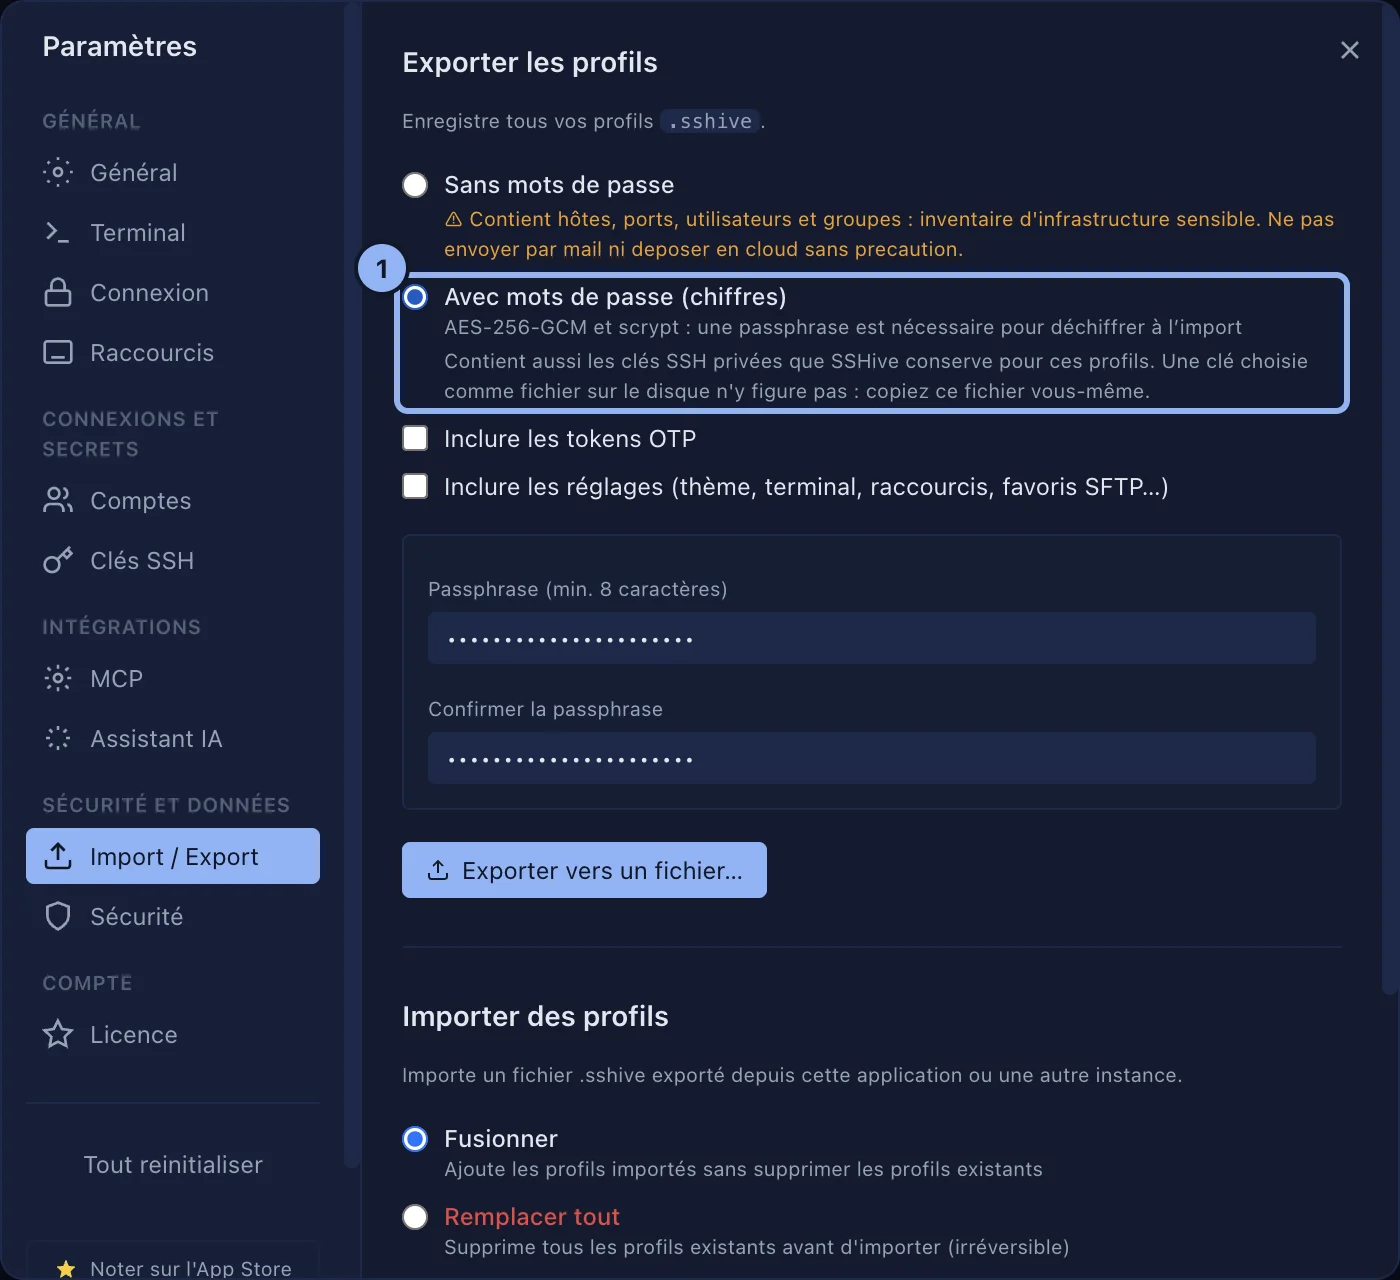This screenshot has width=1400, height=1280.
Task: Switch to the Import / Export section
Action: pyautogui.click(x=173, y=856)
